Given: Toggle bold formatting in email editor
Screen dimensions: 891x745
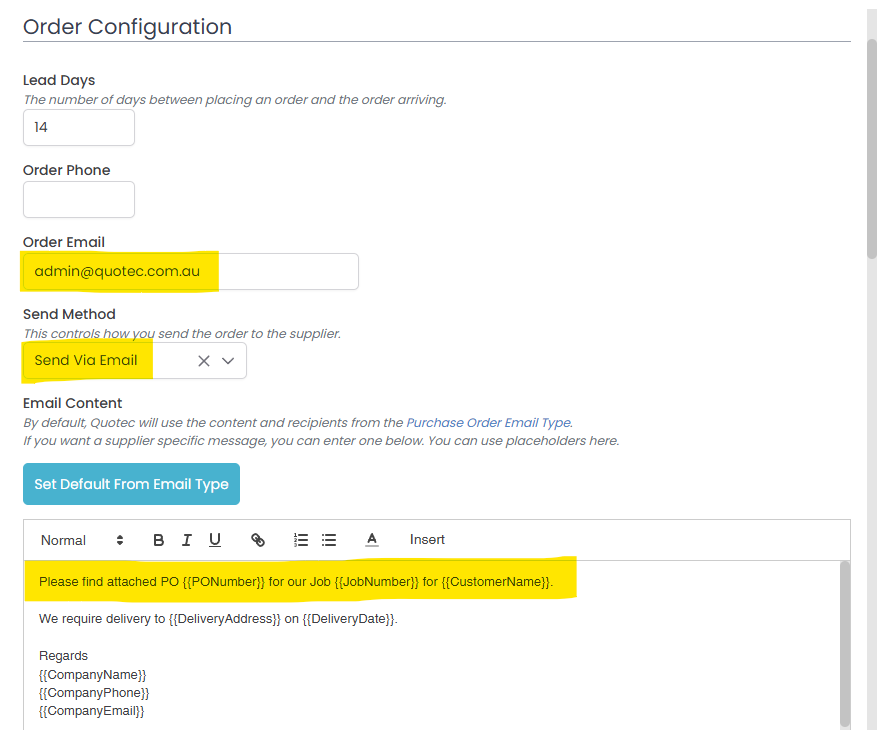Looking at the screenshot, I should (158, 540).
